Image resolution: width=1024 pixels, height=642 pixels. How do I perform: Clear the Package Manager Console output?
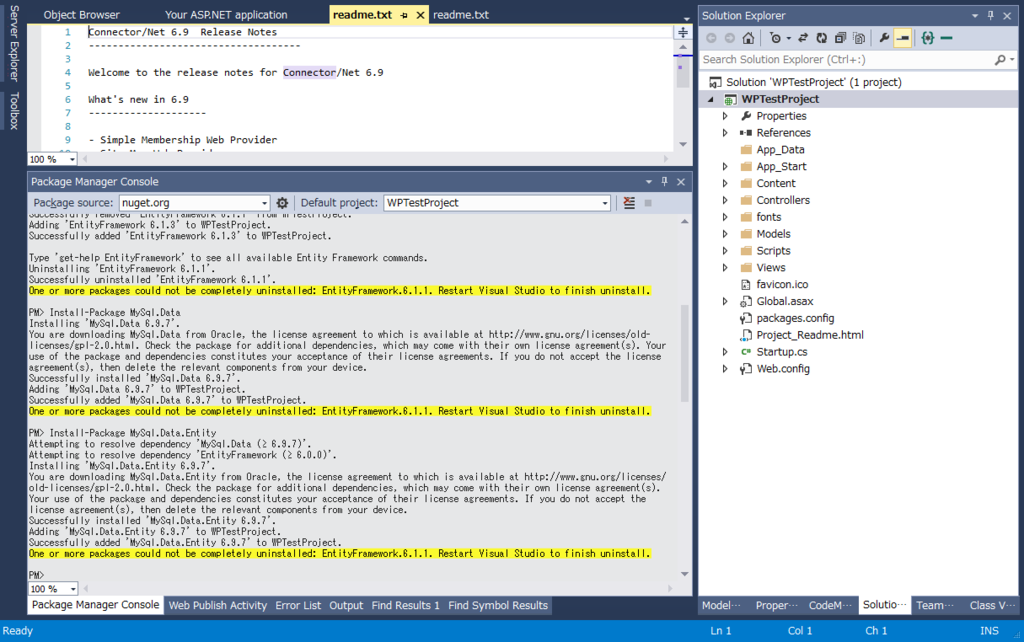(629, 203)
